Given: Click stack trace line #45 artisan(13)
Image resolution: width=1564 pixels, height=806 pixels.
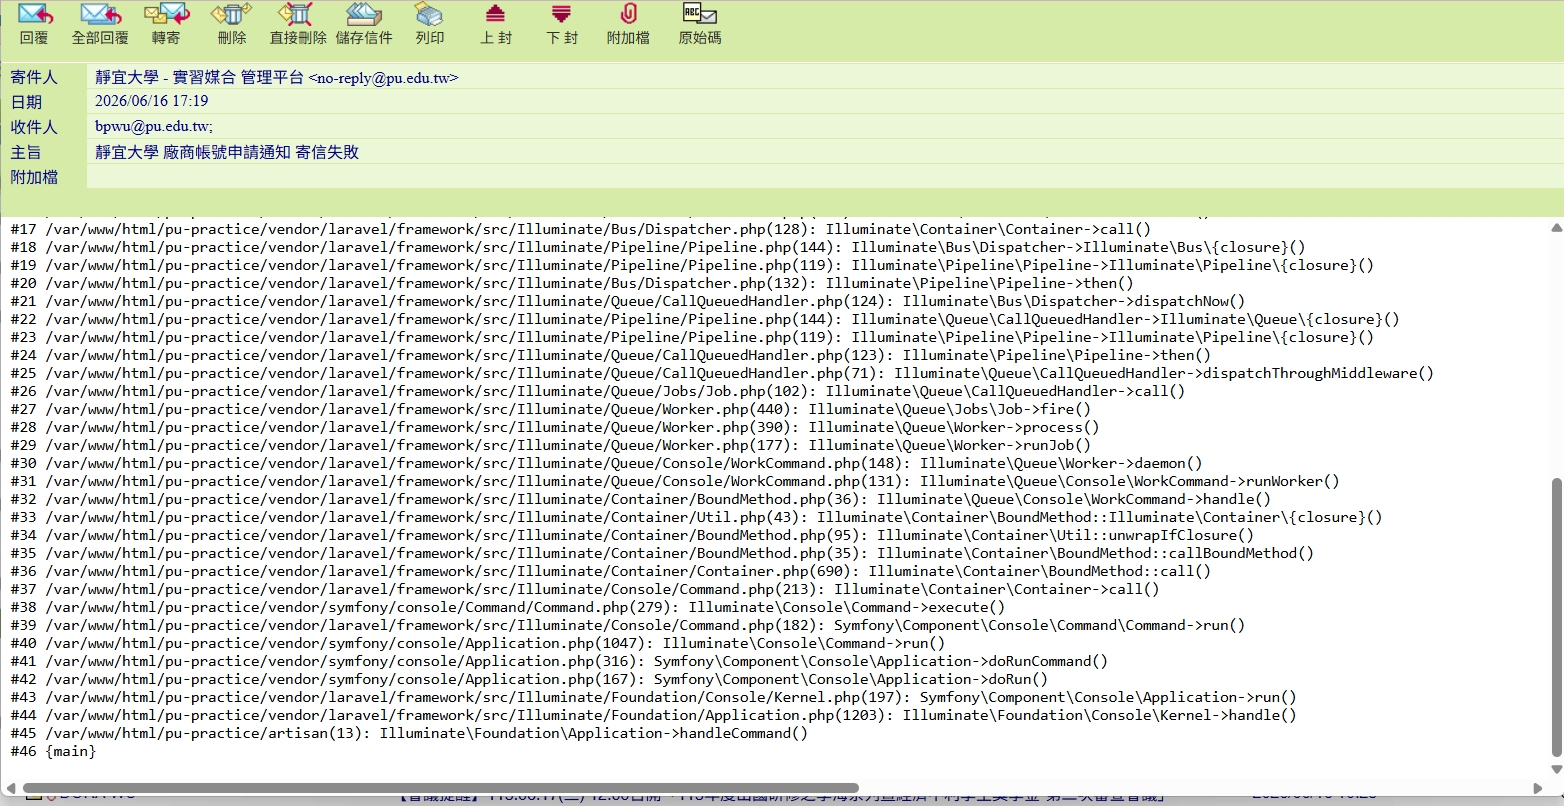Looking at the screenshot, I should (409, 733).
